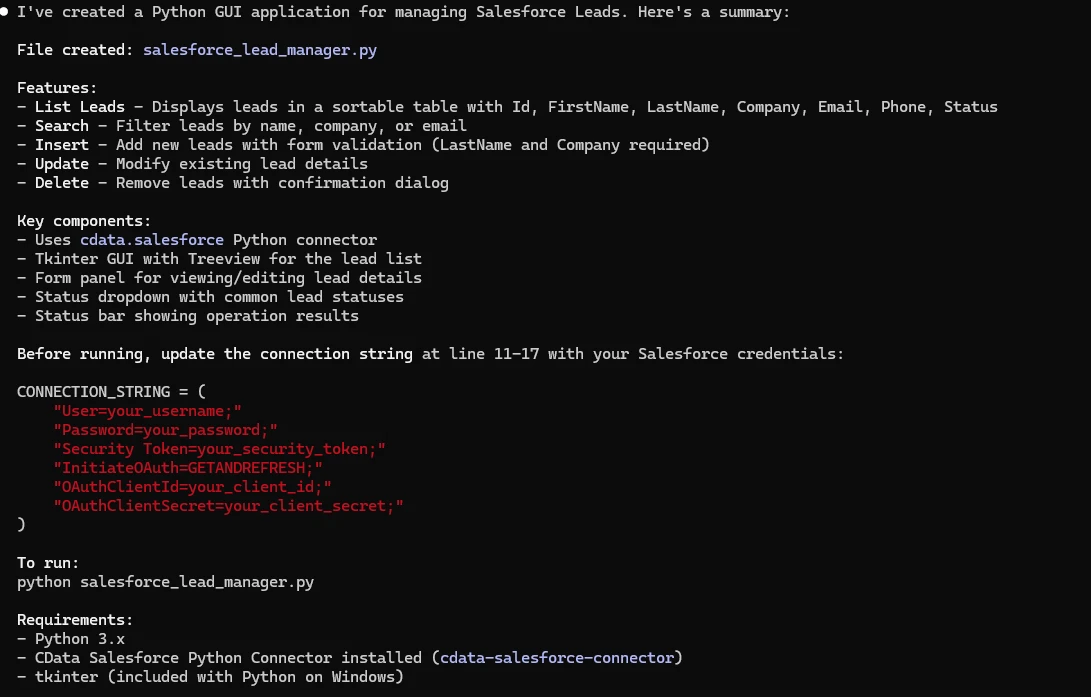
Task: Click the "Search" feature label
Action: pos(62,126)
